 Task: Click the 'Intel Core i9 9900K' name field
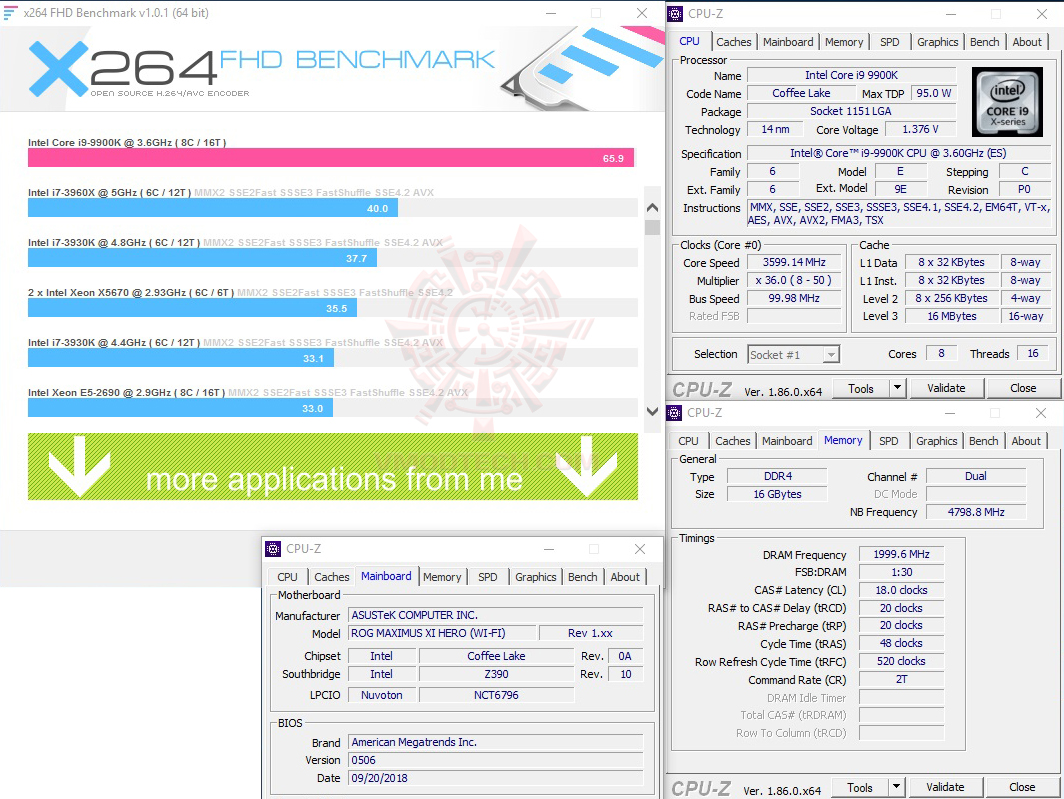click(851, 75)
